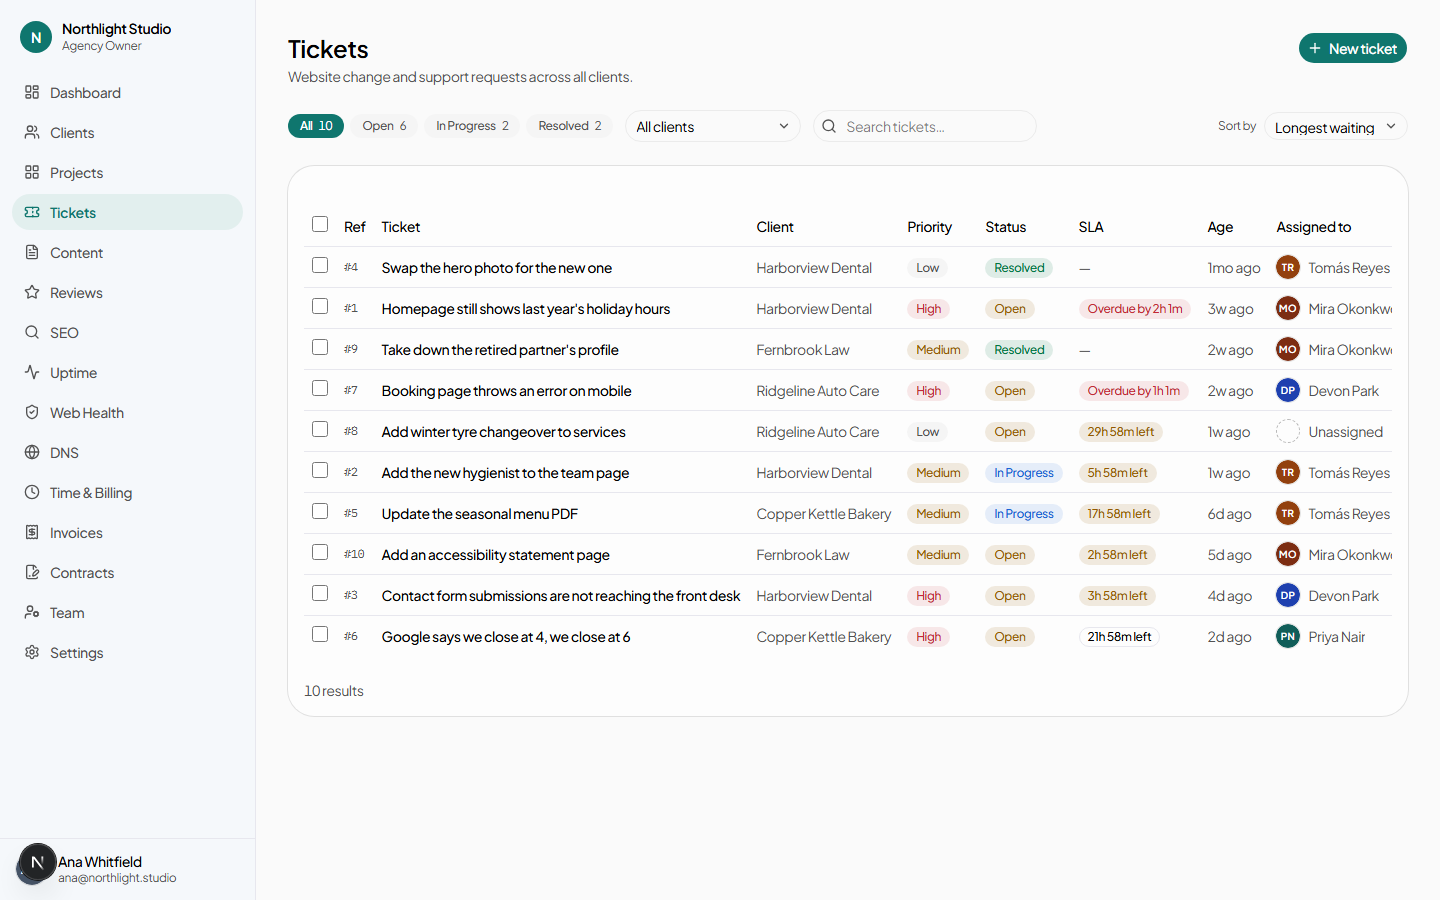Open Dashboard via its sidebar icon
Screen dimensions: 1440x900
point(32,92)
